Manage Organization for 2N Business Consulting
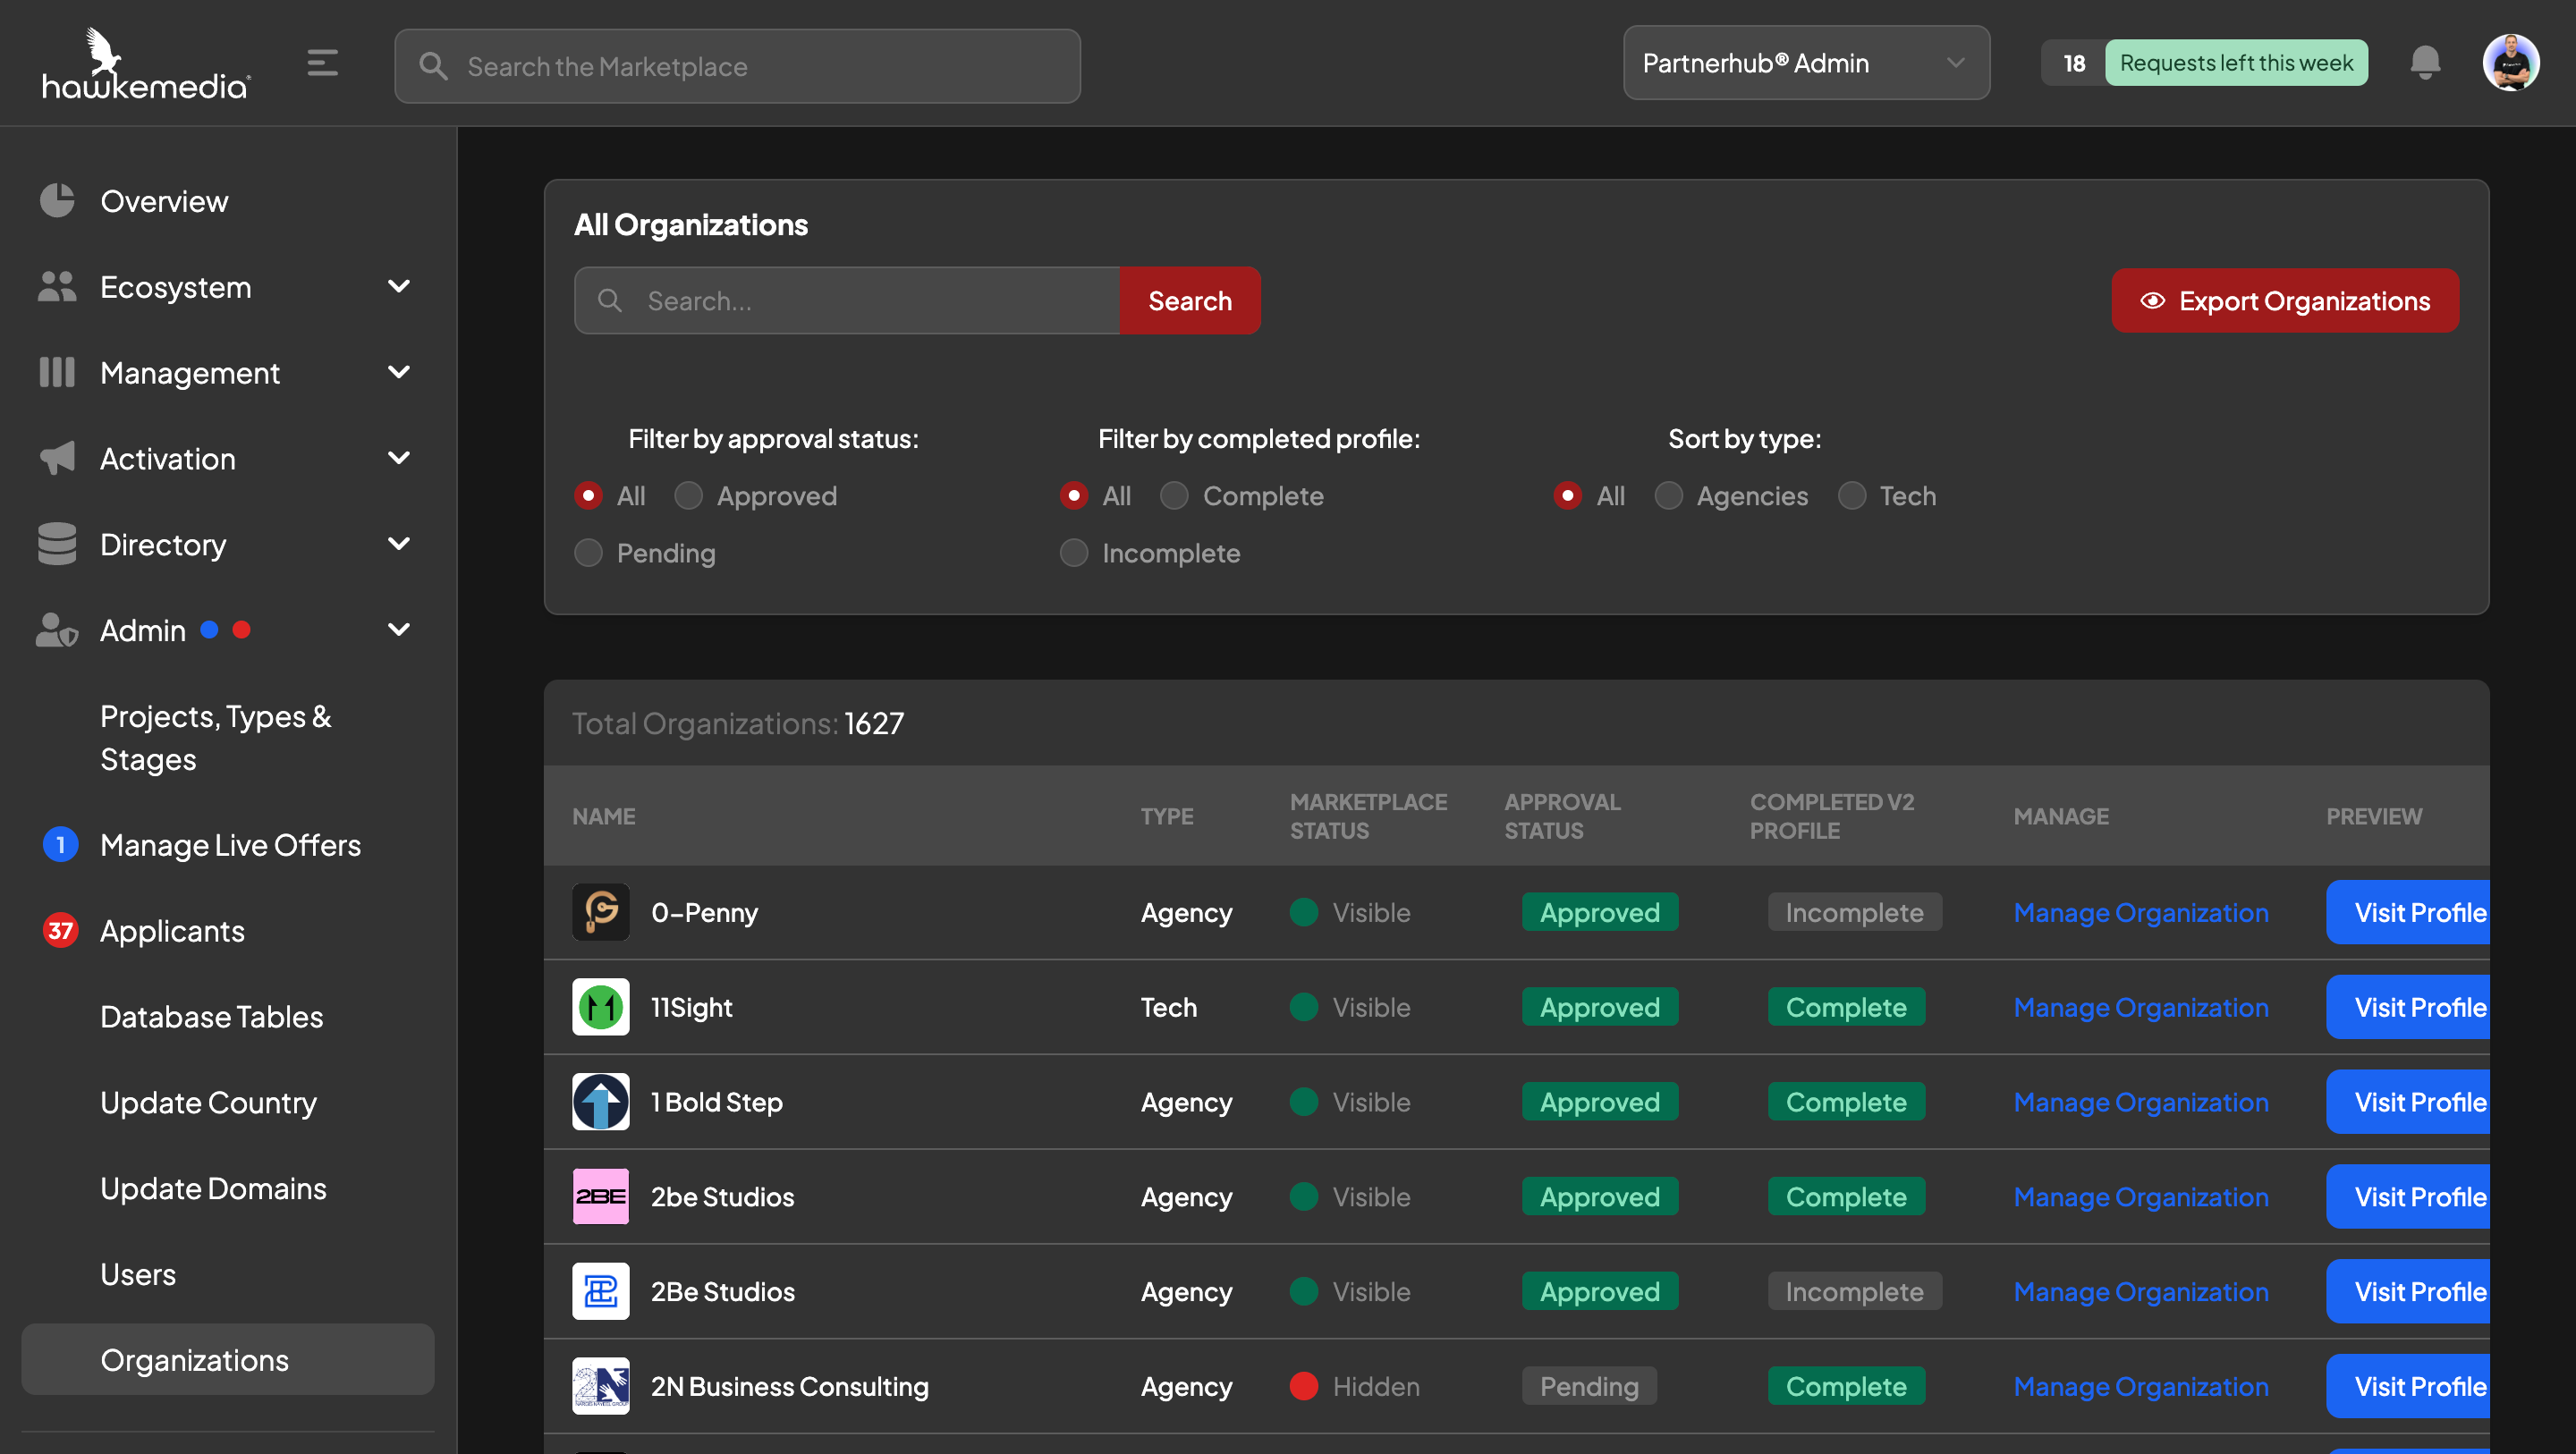 click(x=2140, y=1386)
